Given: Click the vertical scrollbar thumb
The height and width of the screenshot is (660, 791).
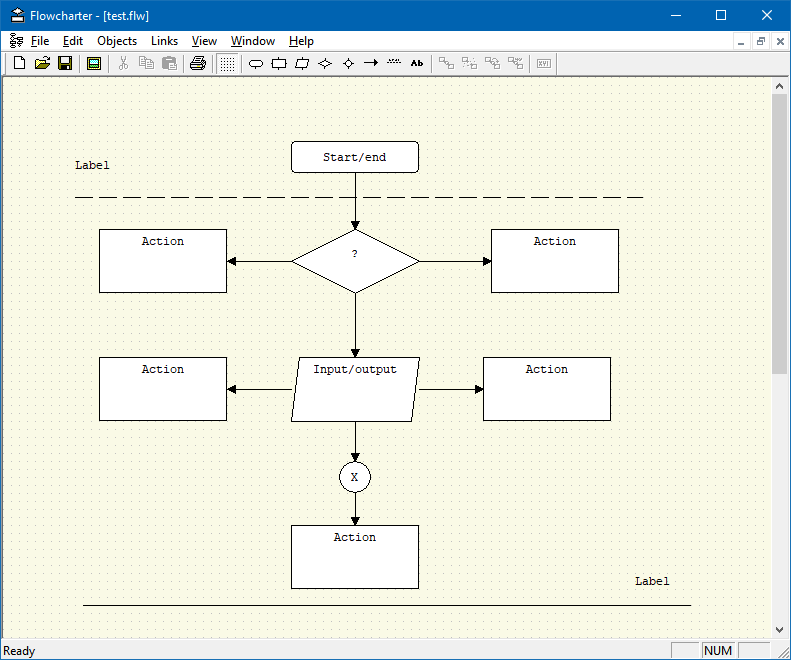Looking at the screenshot, I should (779, 234).
